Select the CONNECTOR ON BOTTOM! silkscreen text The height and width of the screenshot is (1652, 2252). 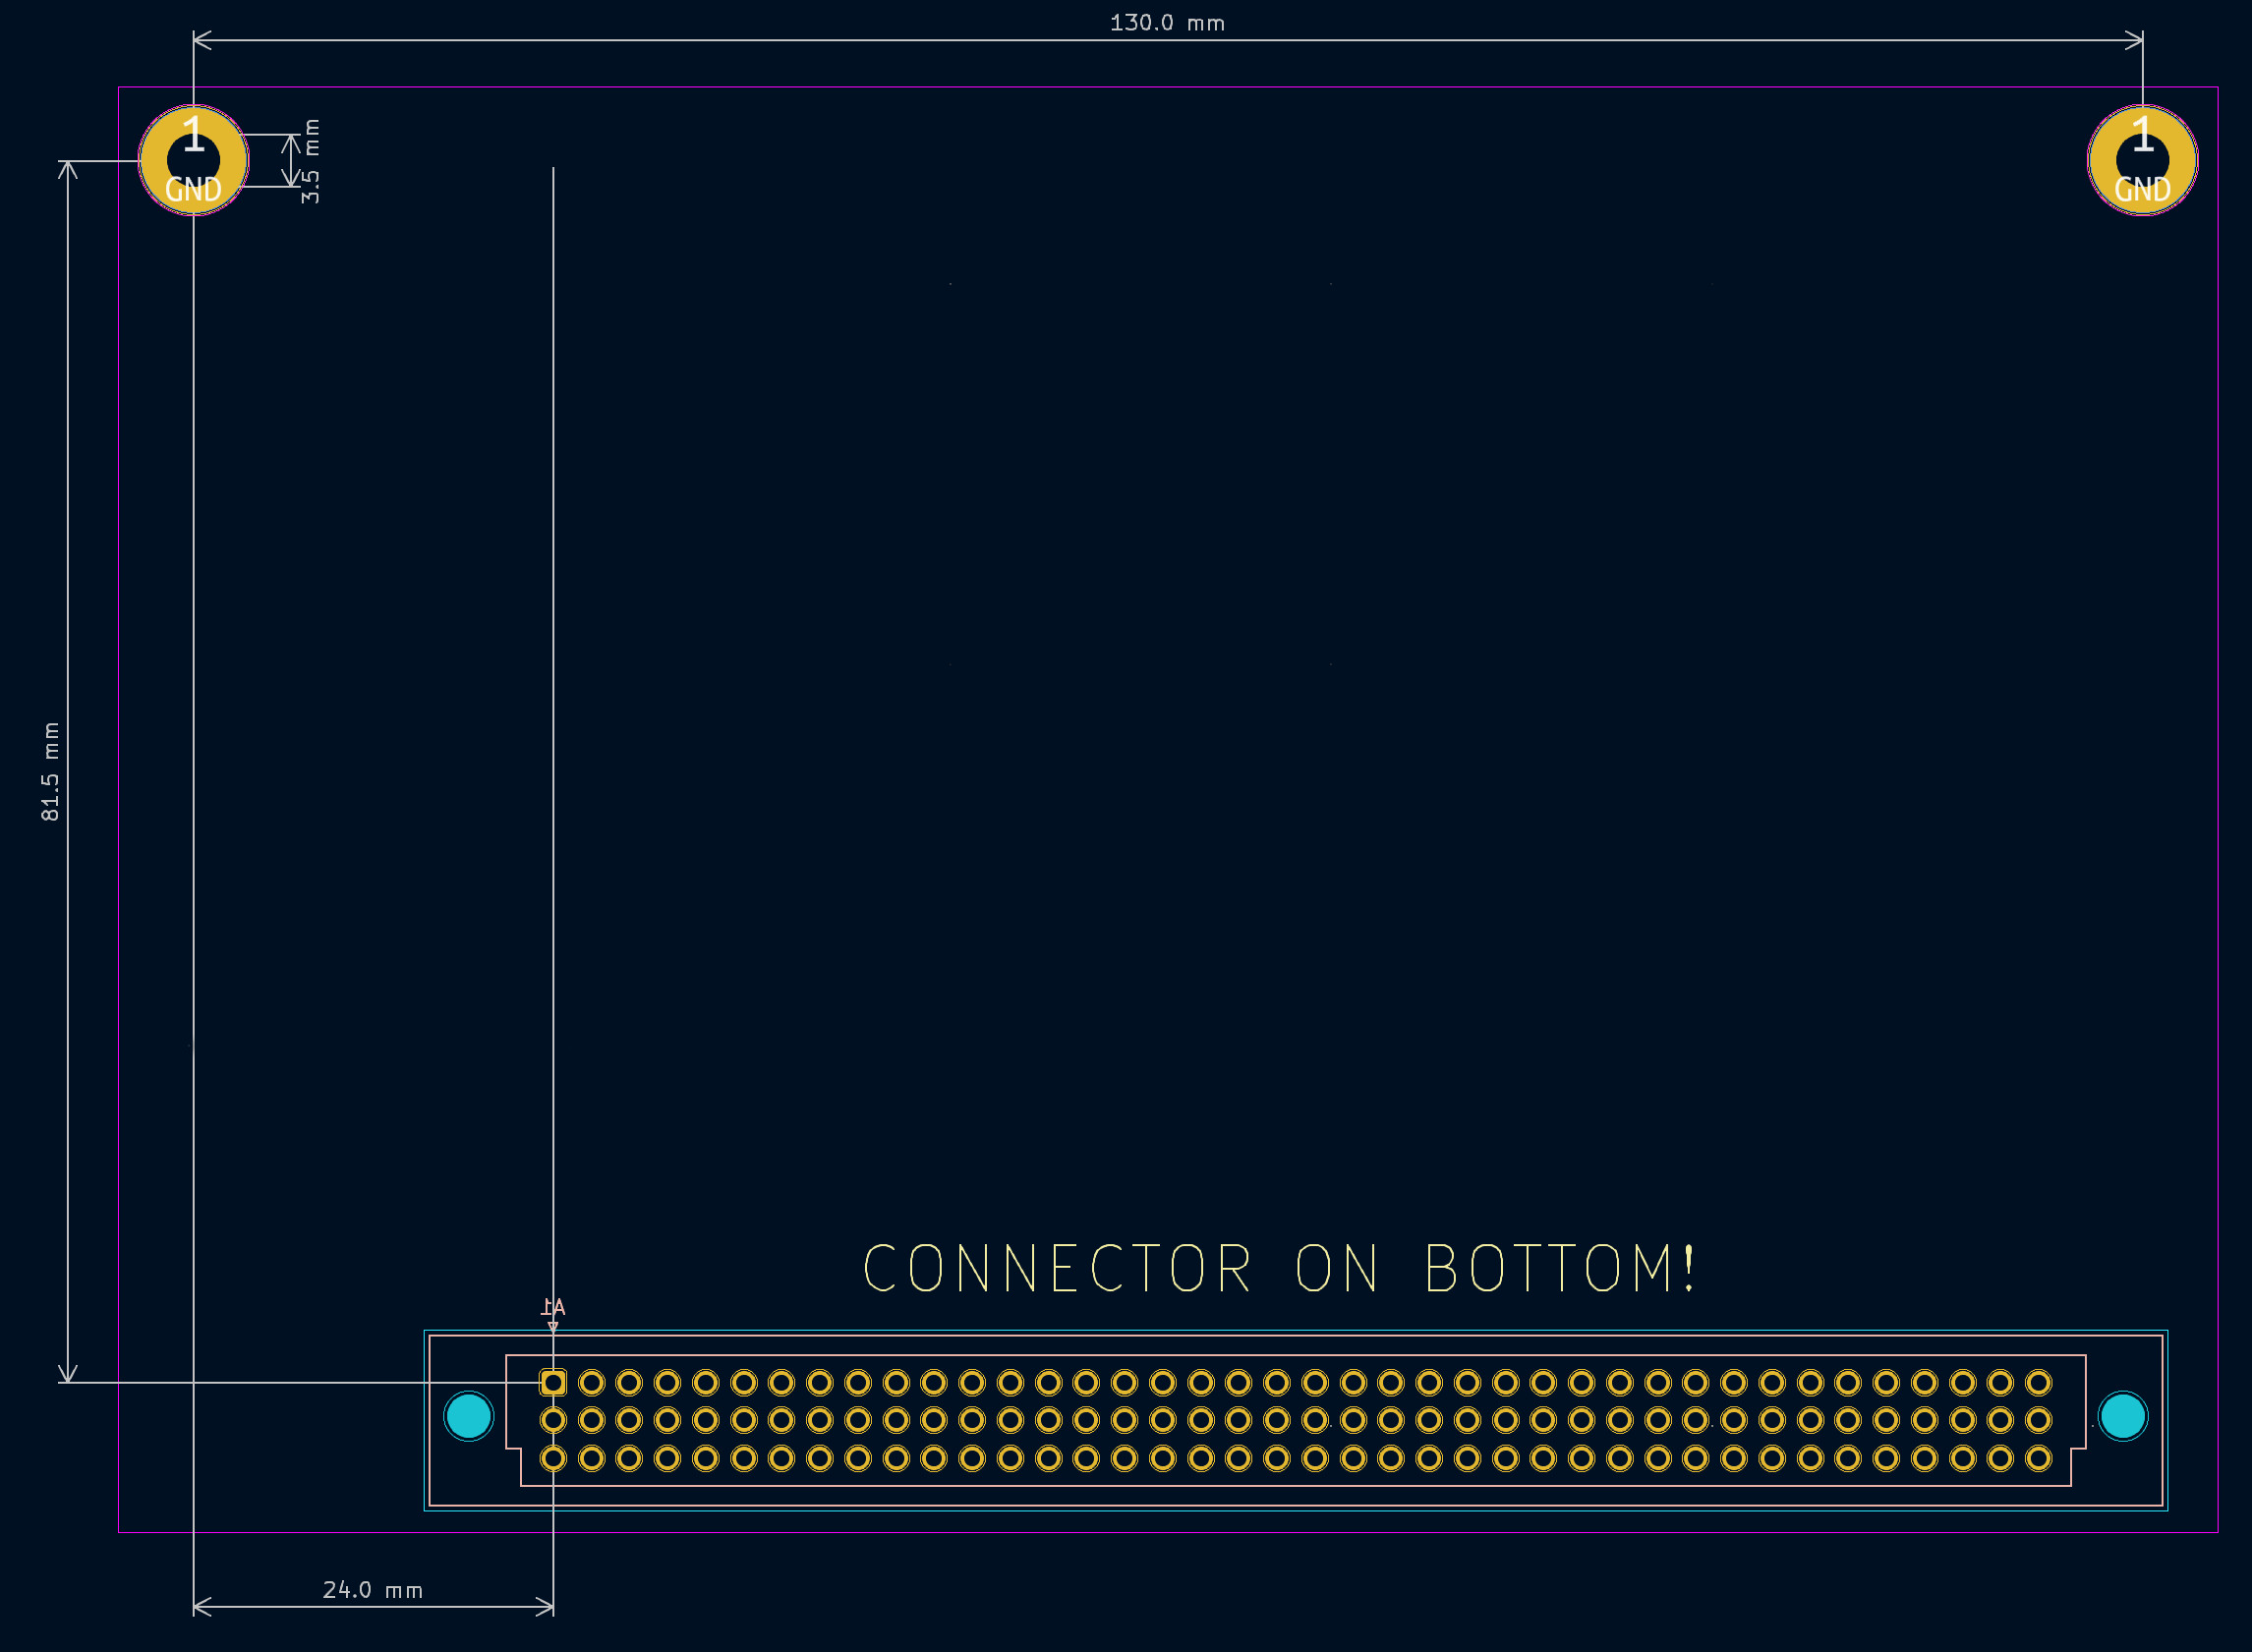[x=1279, y=1268]
